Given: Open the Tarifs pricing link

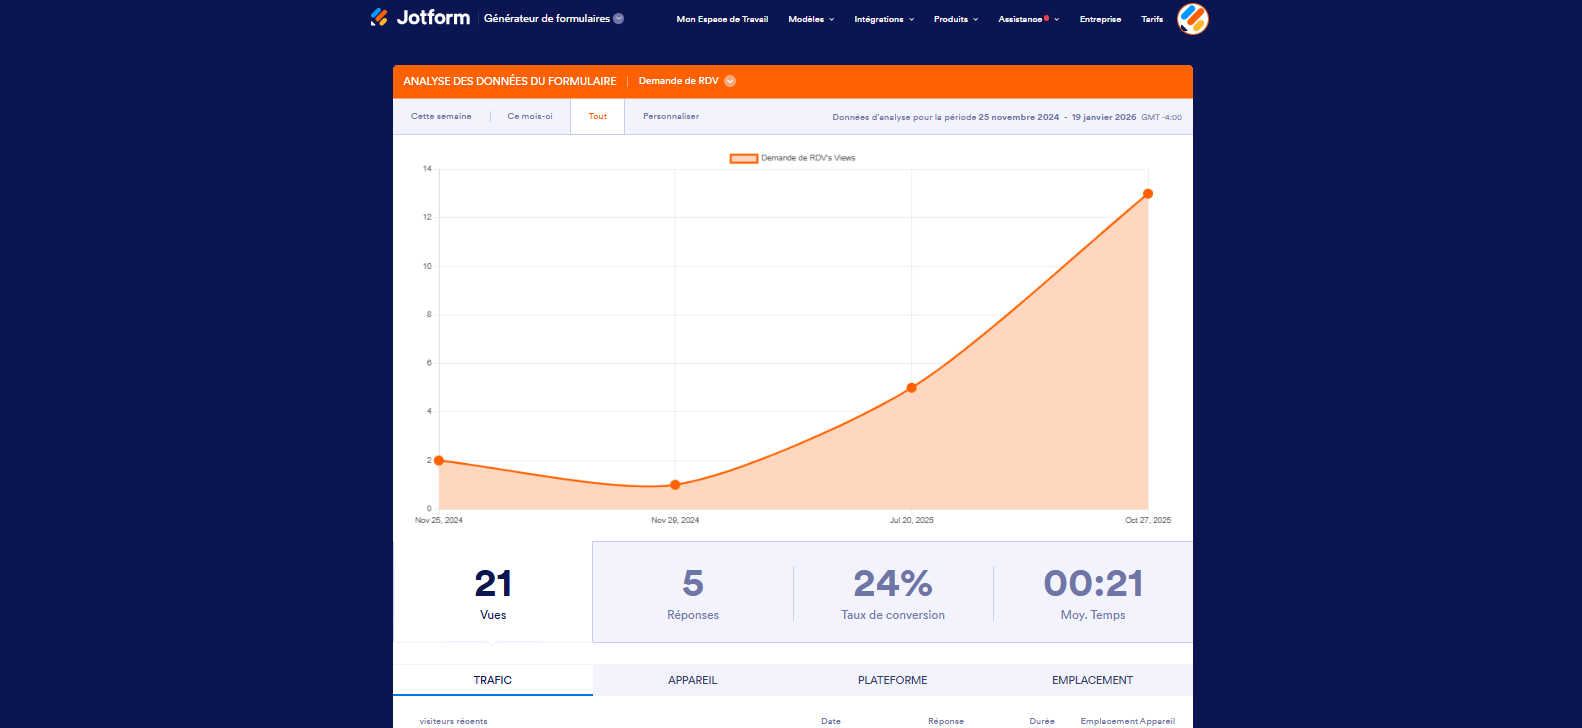Looking at the screenshot, I should (1152, 19).
